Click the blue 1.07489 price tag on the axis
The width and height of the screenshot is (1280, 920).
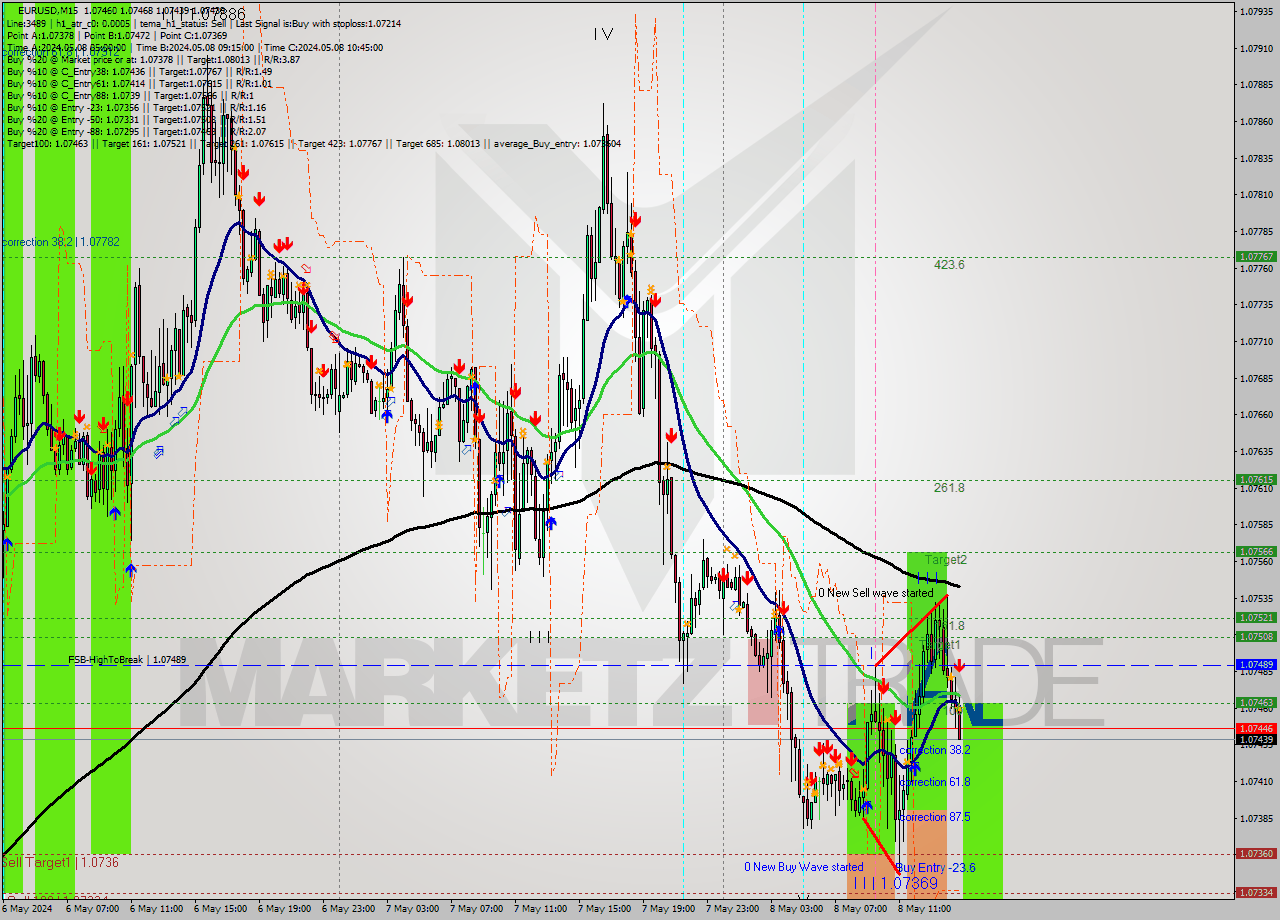tap(1257, 663)
